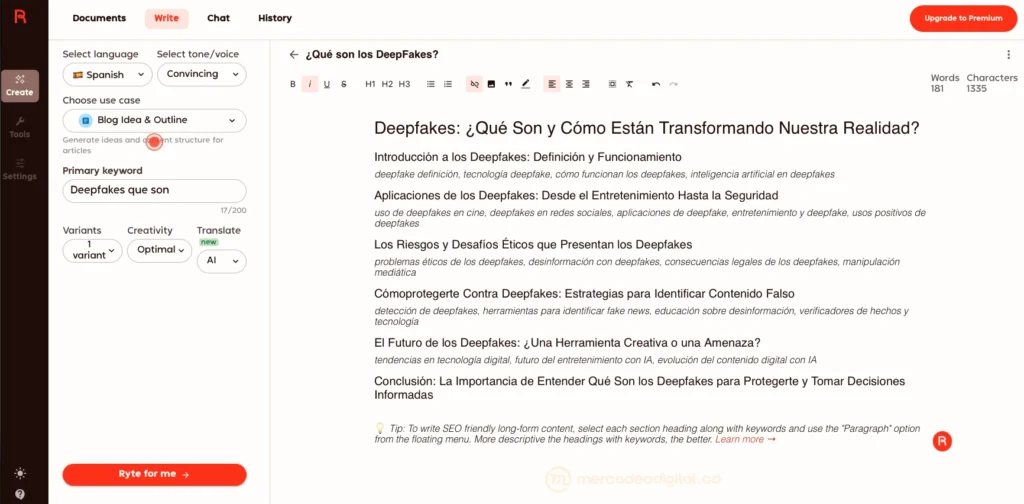1024x504 pixels.
Task: Redo the last edit
Action: click(x=673, y=84)
